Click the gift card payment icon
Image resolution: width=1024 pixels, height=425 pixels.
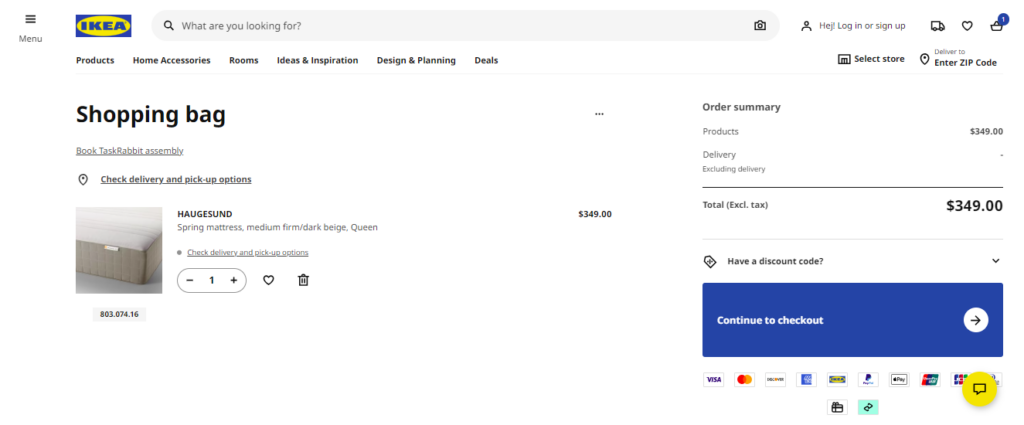point(837,407)
